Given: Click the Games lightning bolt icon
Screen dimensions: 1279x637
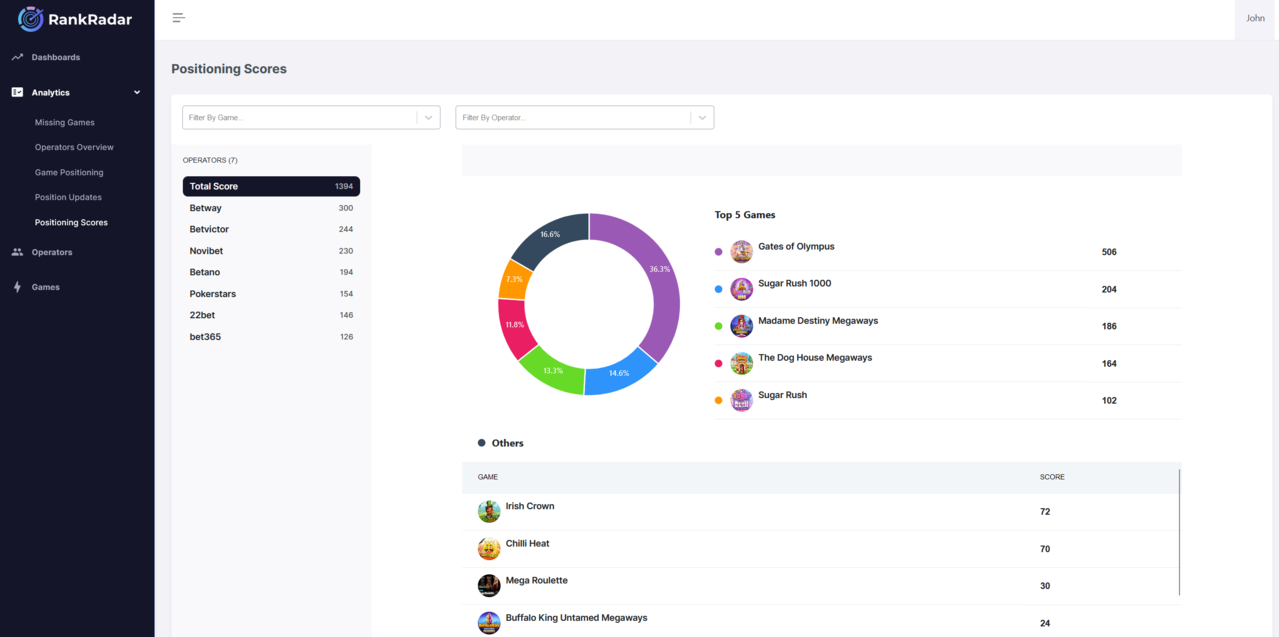Looking at the screenshot, I should tap(17, 287).
